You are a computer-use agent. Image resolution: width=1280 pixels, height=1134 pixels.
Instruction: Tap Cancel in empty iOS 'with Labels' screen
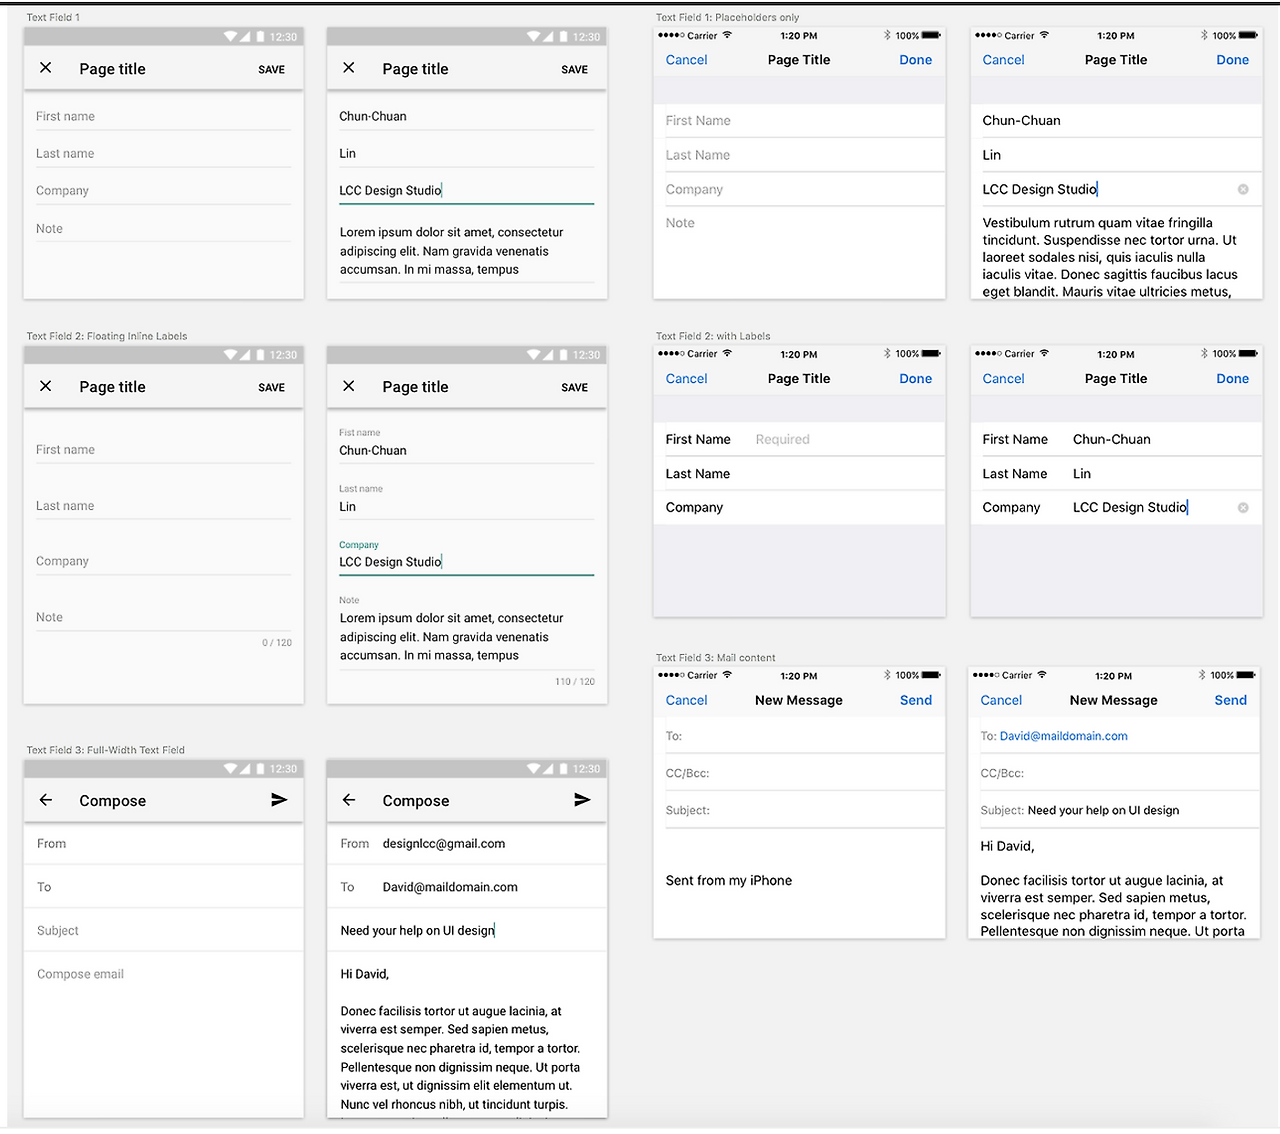pos(686,379)
